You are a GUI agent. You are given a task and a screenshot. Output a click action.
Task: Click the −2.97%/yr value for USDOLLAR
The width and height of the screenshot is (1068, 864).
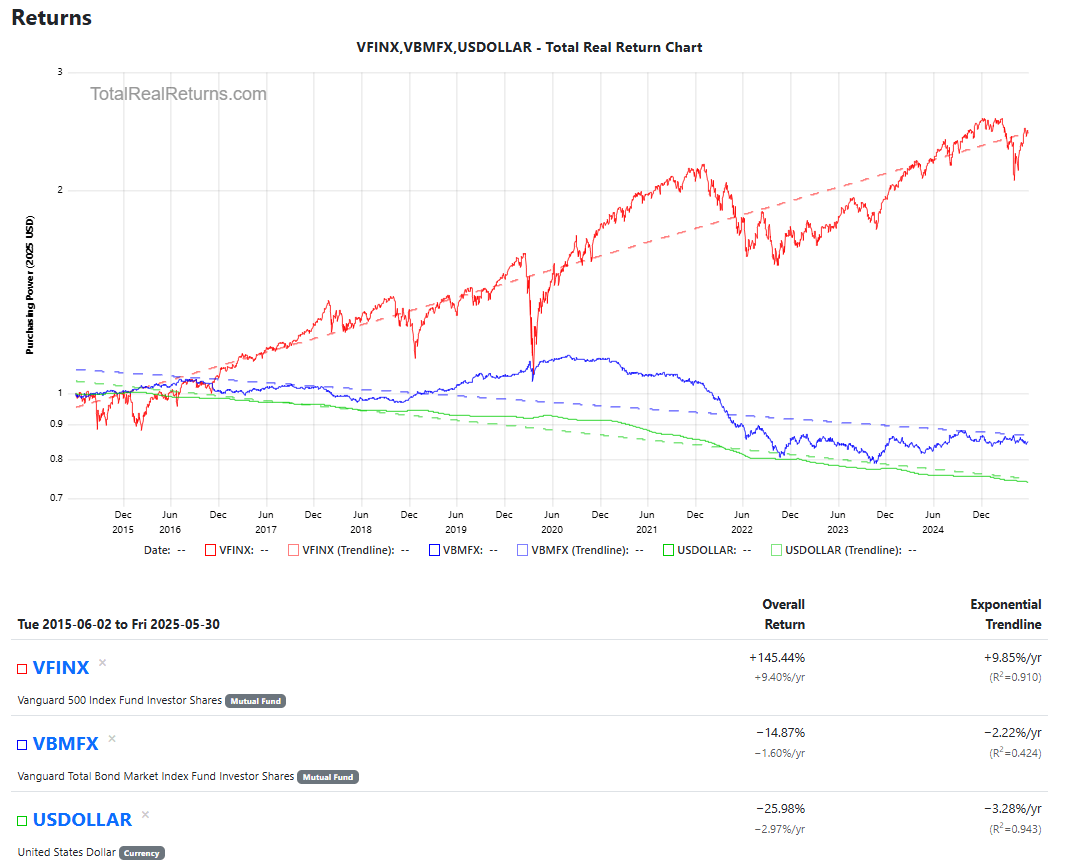tap(779, 829)
